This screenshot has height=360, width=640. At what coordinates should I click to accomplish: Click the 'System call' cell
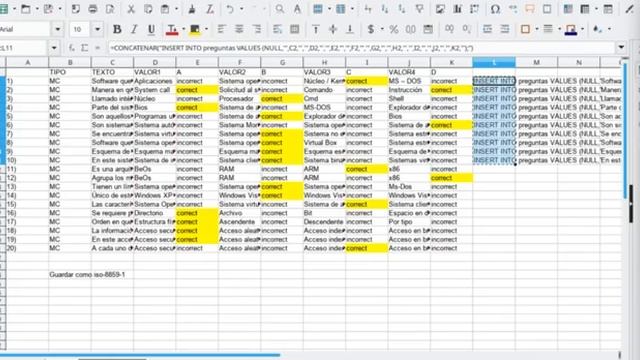[x=155, y=90]
